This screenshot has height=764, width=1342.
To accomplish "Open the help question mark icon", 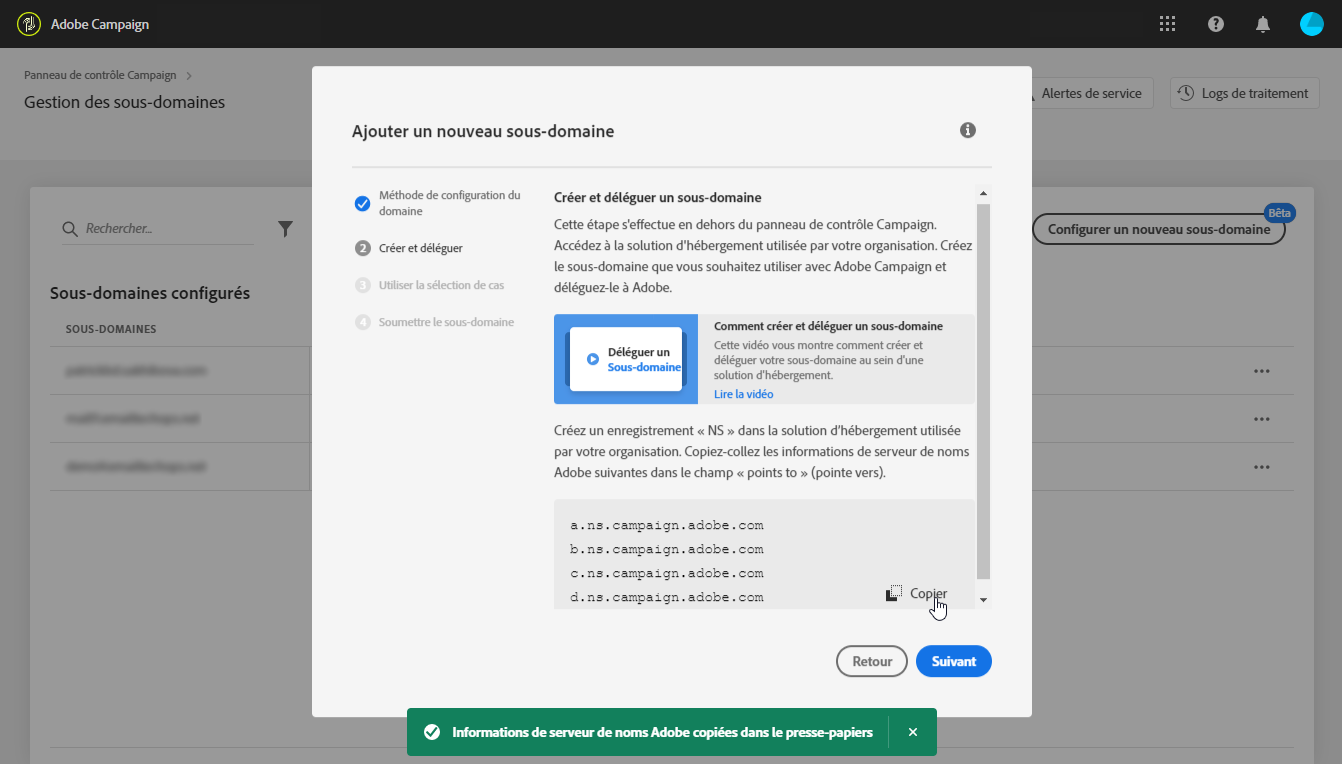I will (x=1216, y=24).
